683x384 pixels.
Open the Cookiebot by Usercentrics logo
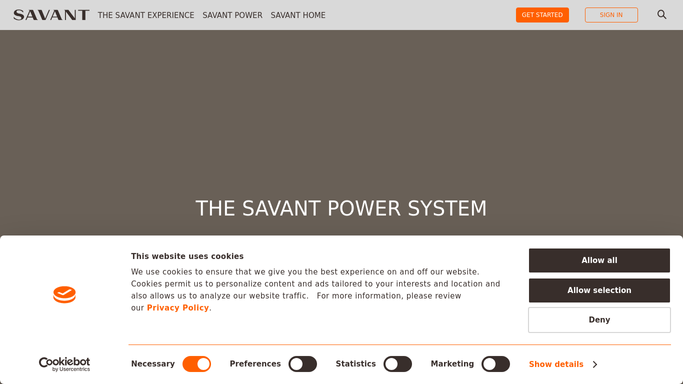click(64, 364)
